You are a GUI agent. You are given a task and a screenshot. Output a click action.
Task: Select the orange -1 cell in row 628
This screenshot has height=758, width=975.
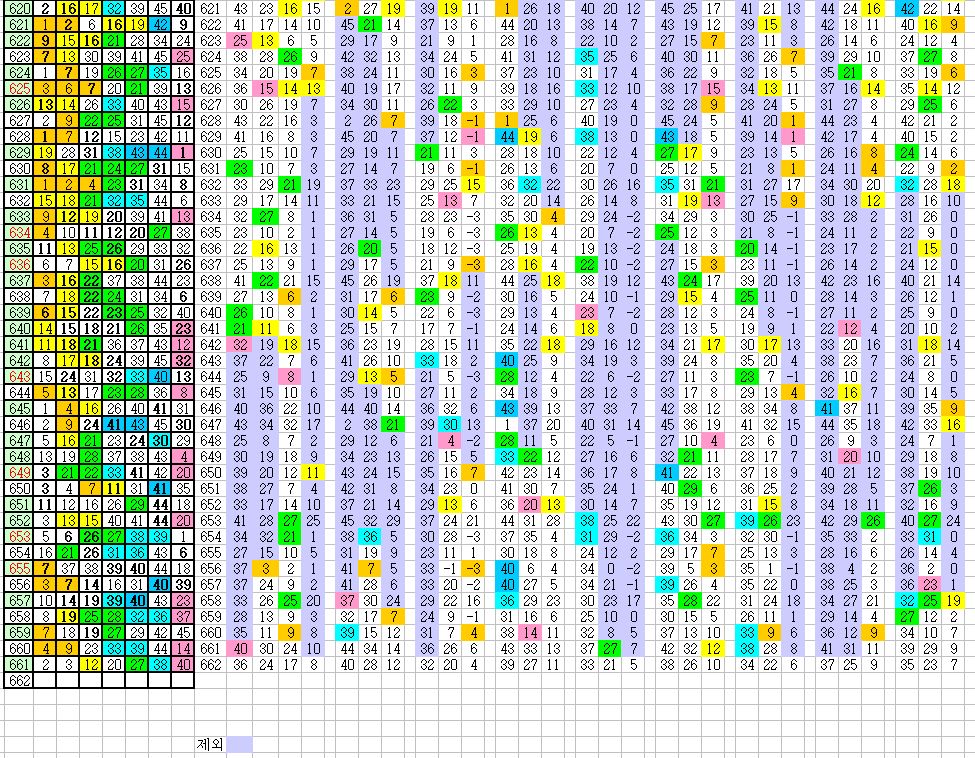tap(473, 121)
